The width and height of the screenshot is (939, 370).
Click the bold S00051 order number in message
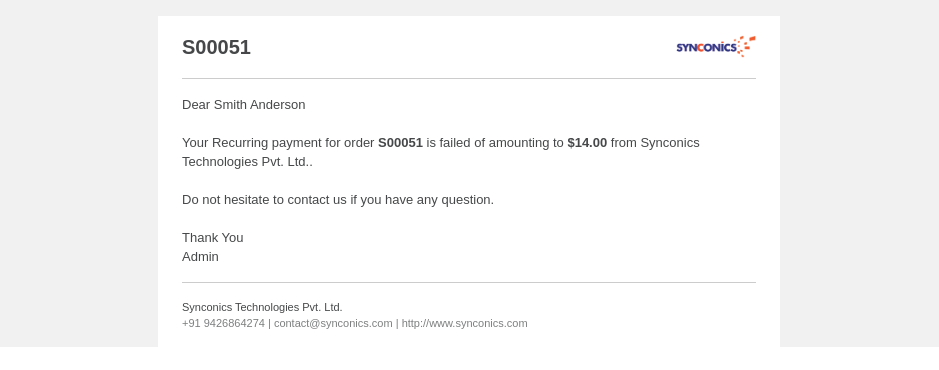(x=400, y=142)
